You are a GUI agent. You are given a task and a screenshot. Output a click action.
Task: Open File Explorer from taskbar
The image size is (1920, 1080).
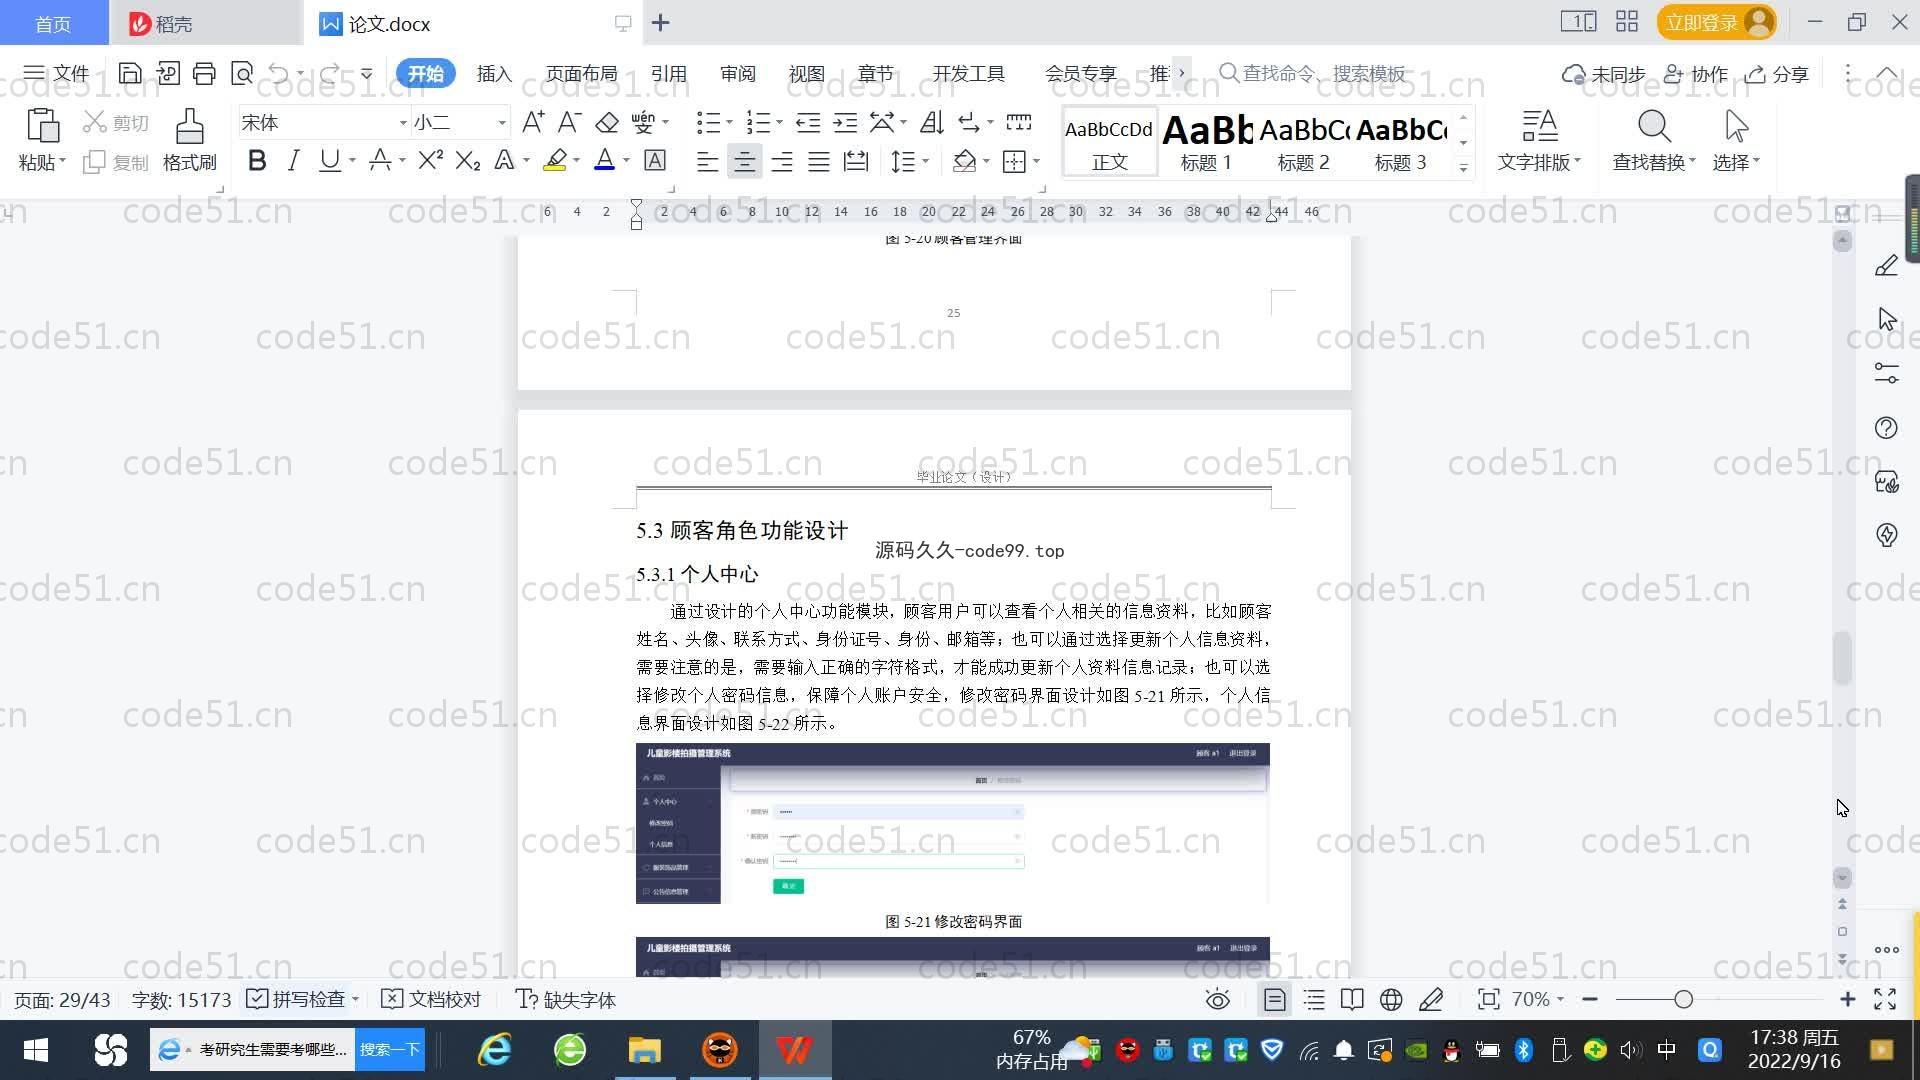(645, 1050)
